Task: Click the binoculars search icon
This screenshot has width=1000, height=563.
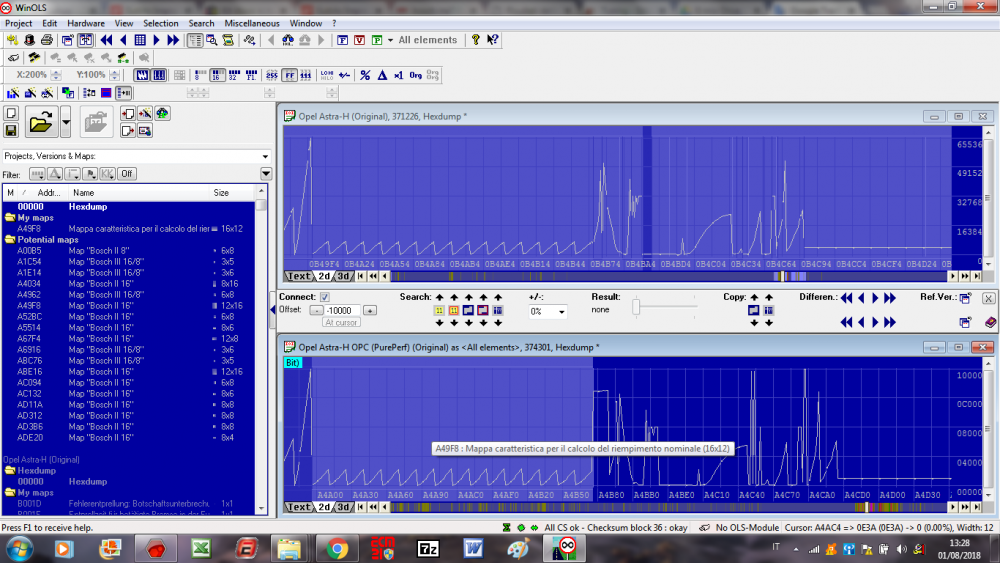Action: [x=288, y=40]
